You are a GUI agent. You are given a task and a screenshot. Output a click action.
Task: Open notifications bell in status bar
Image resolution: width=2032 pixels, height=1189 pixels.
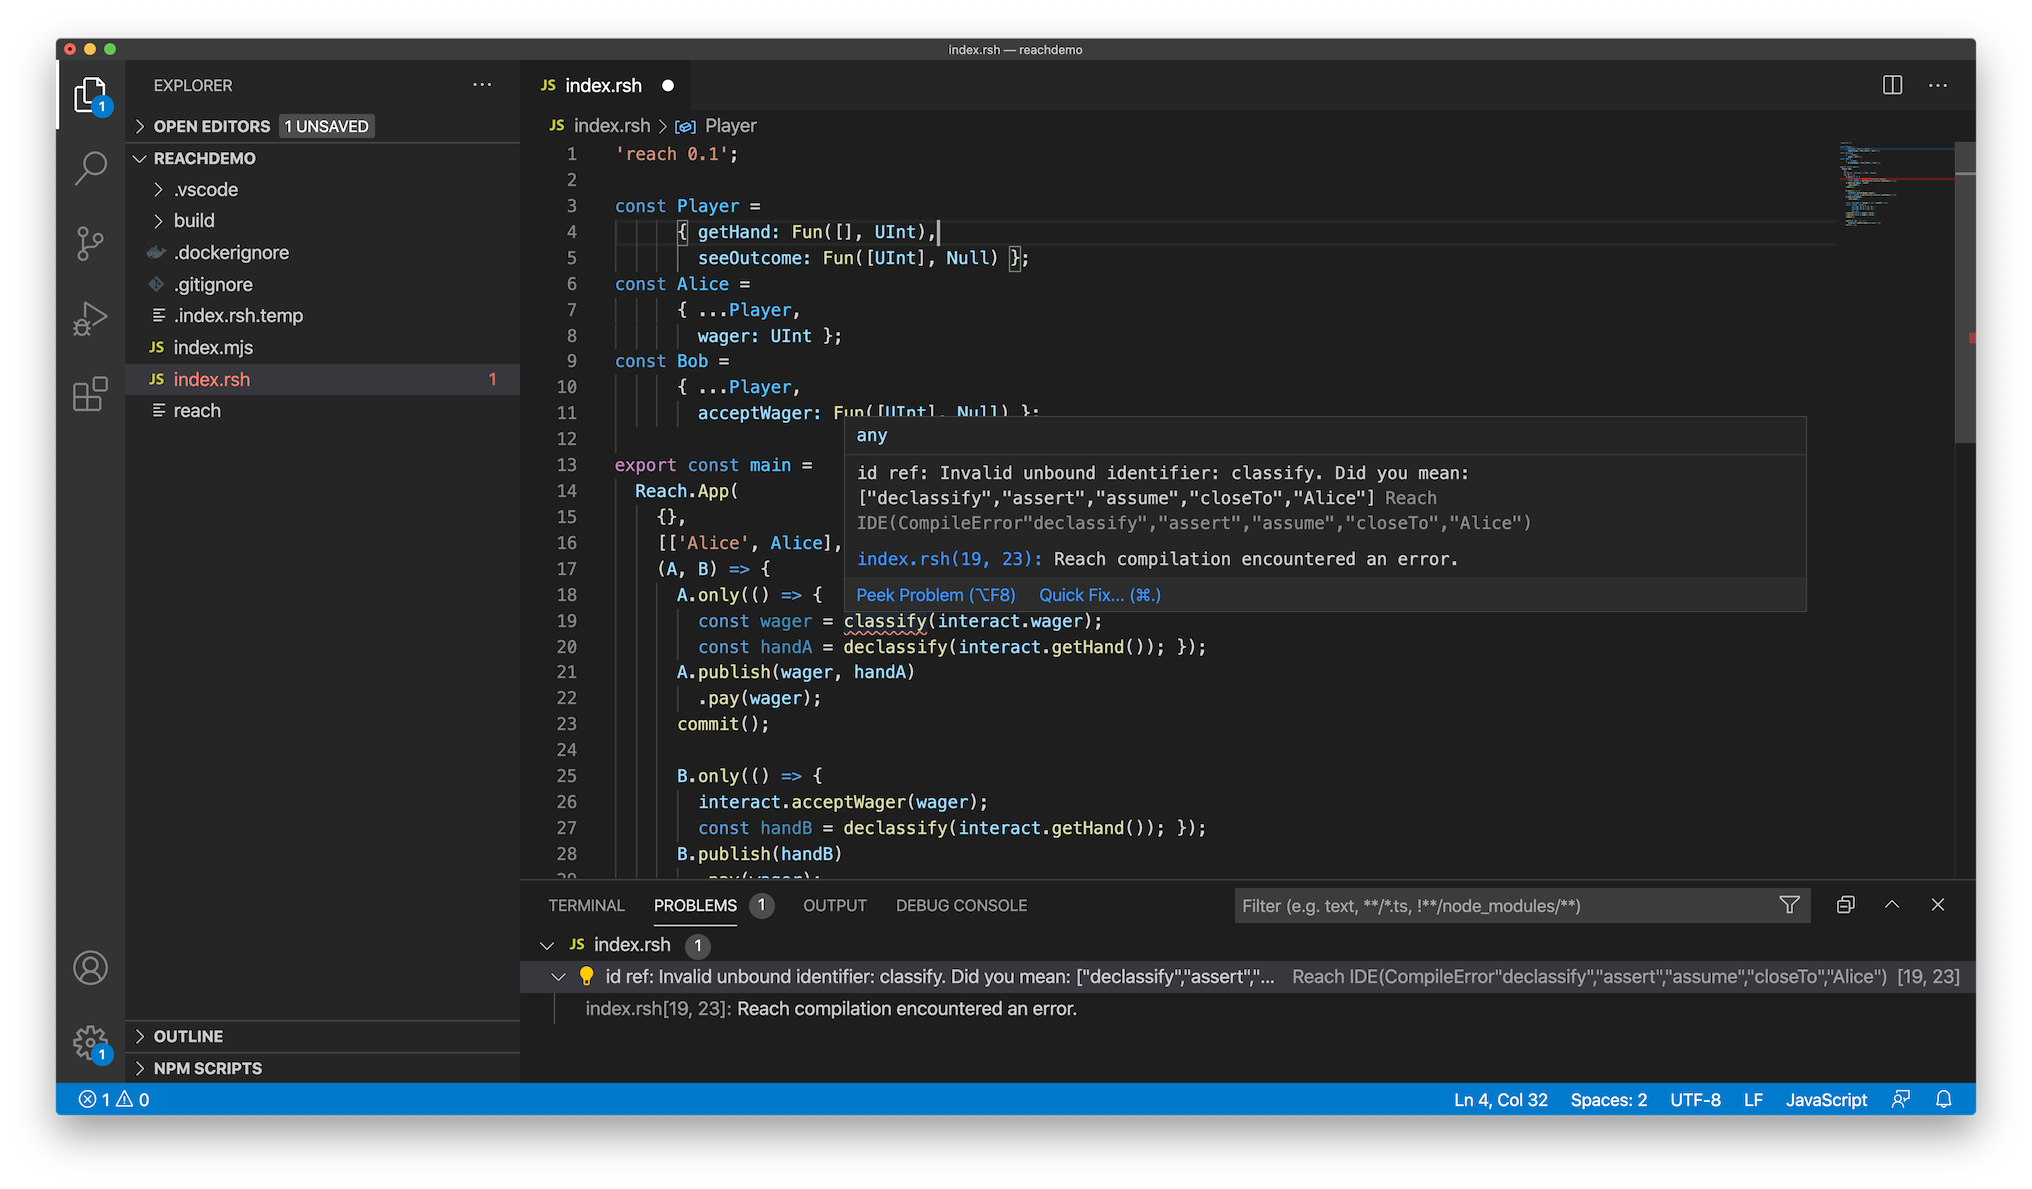pyautogui.click(x=1943, y=1099)
